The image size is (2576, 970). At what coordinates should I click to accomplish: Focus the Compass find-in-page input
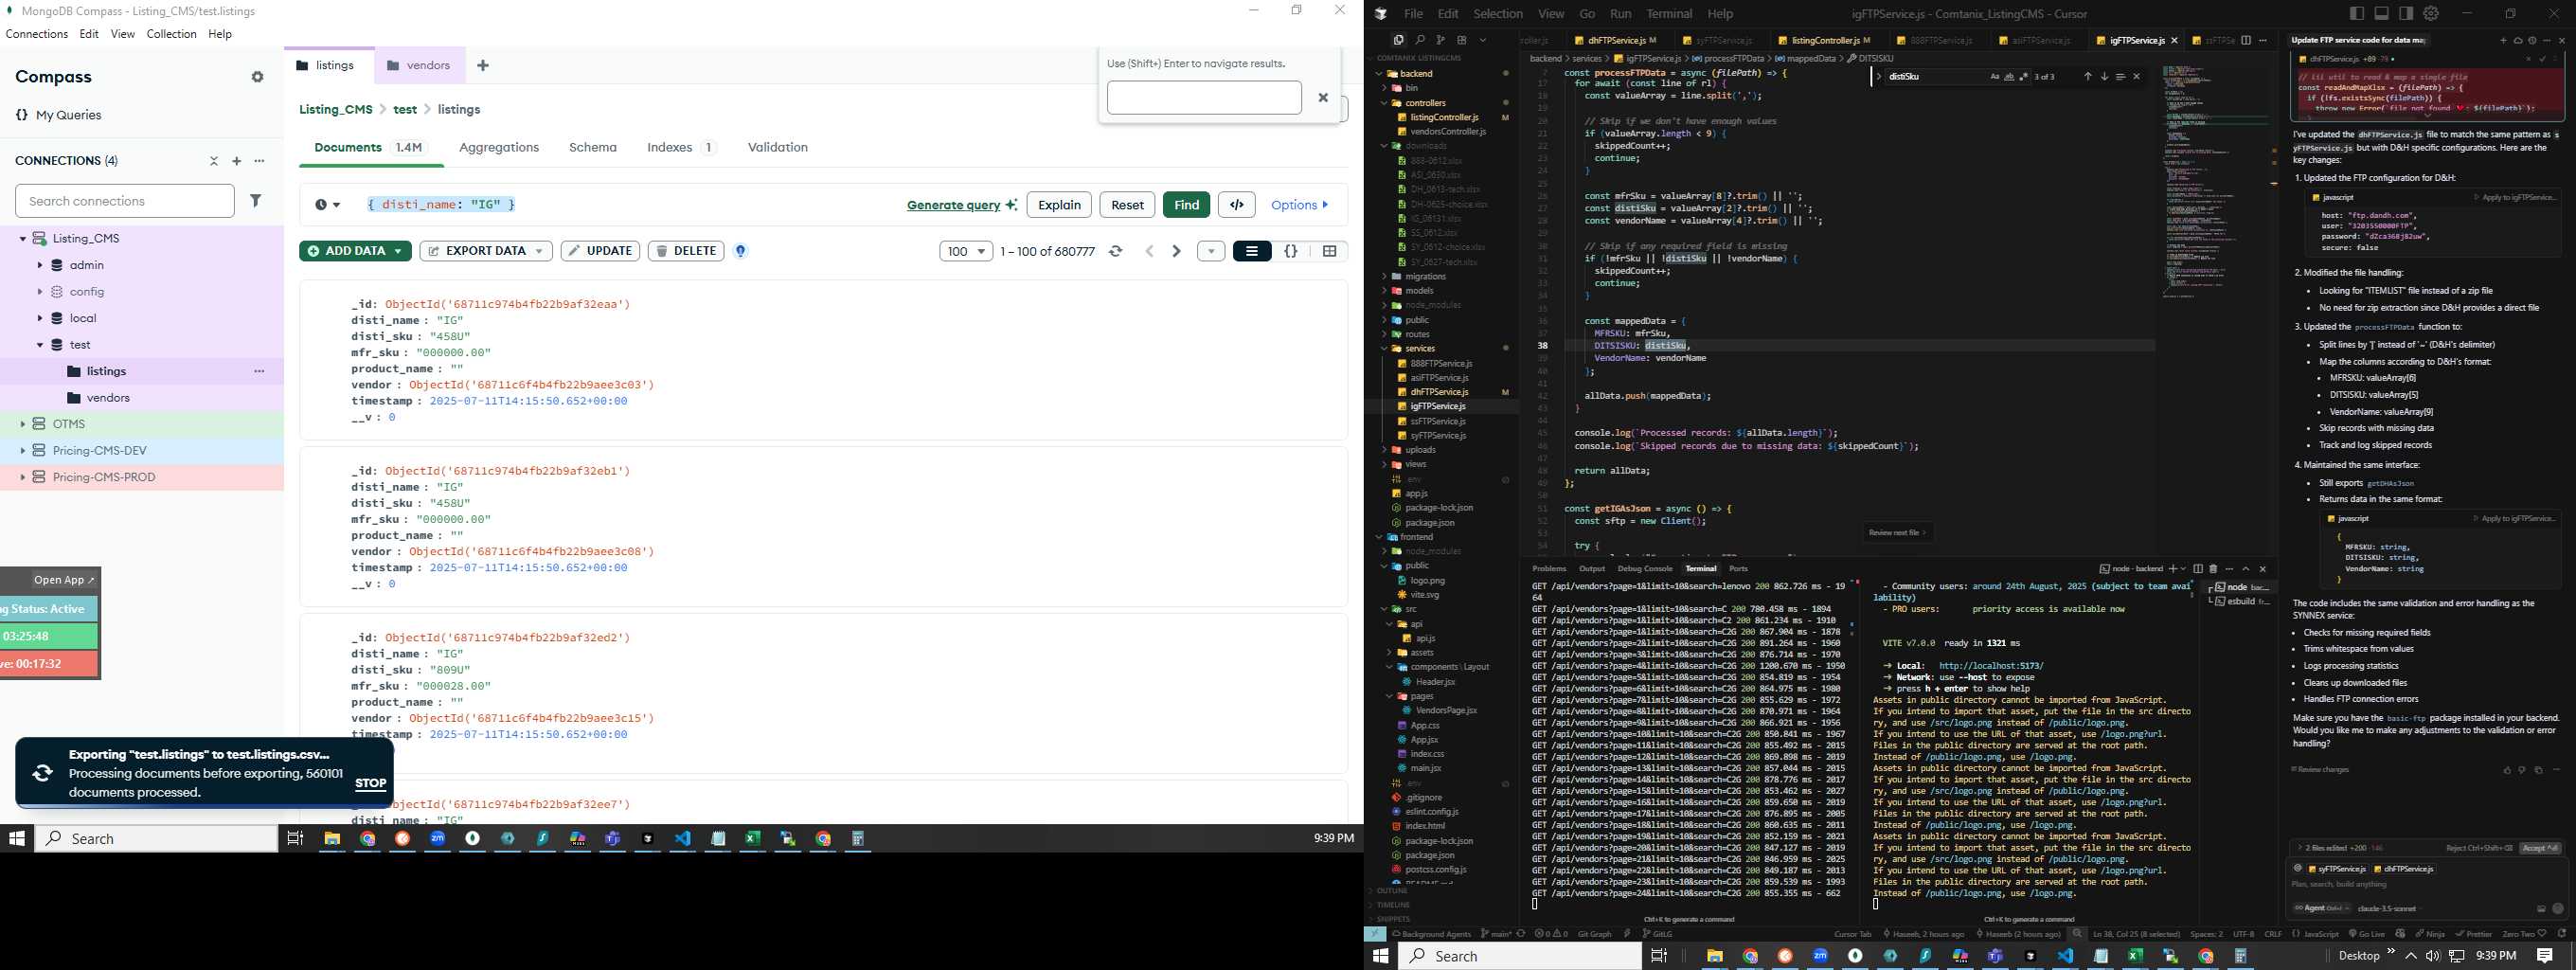pyautogui.click(x=1204, y=98)
